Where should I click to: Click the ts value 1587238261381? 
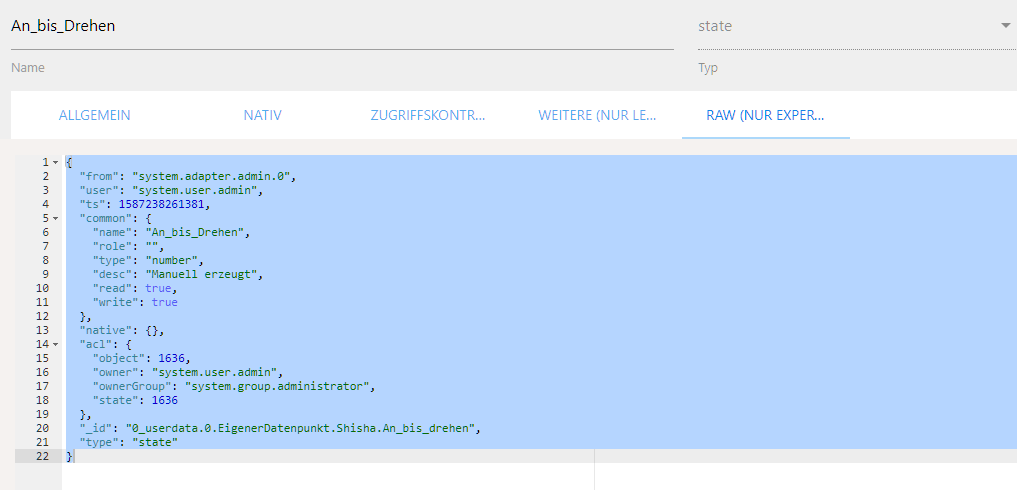click(161, 204)
